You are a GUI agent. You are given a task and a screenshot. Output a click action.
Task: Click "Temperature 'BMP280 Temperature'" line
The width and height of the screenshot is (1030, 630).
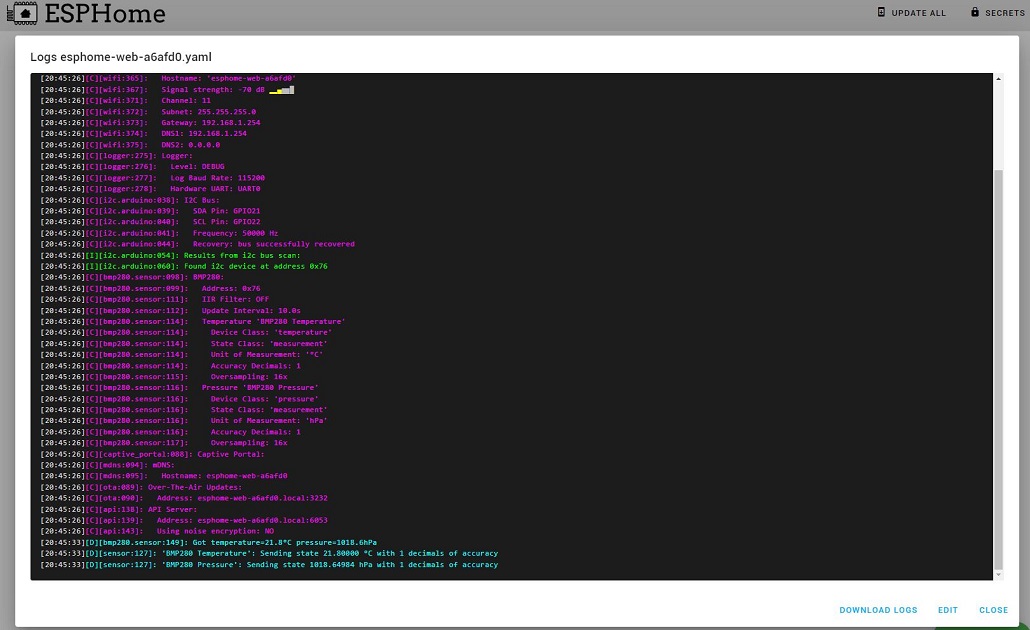click(193, 322)
